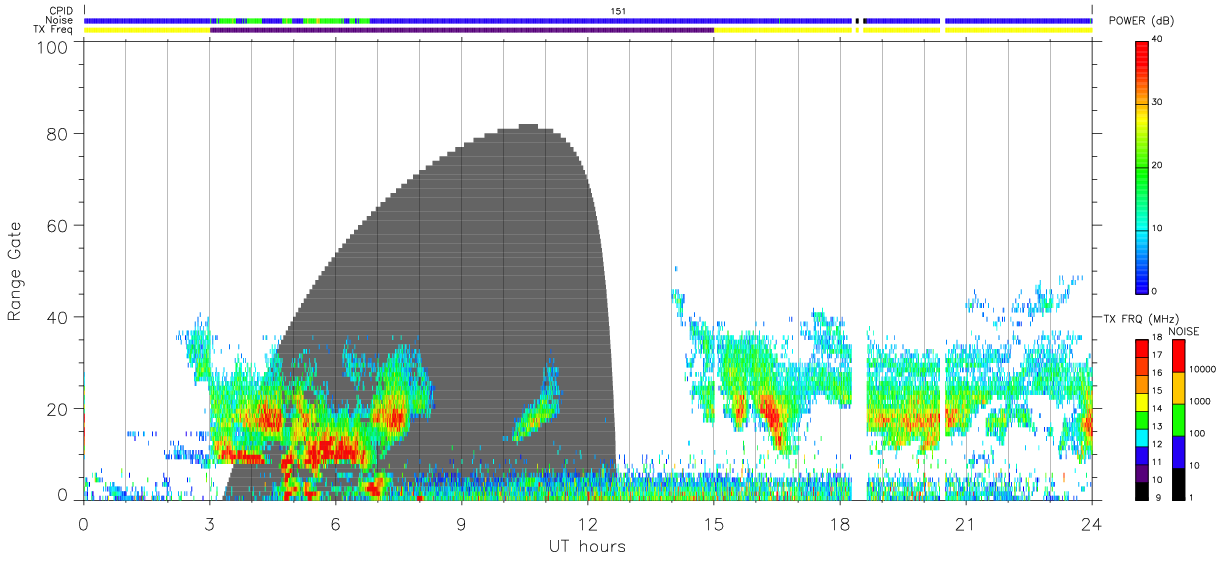Select the purple segment of the TX Freq strip
Screen dimensions: 1228x567
click(462, 30)
